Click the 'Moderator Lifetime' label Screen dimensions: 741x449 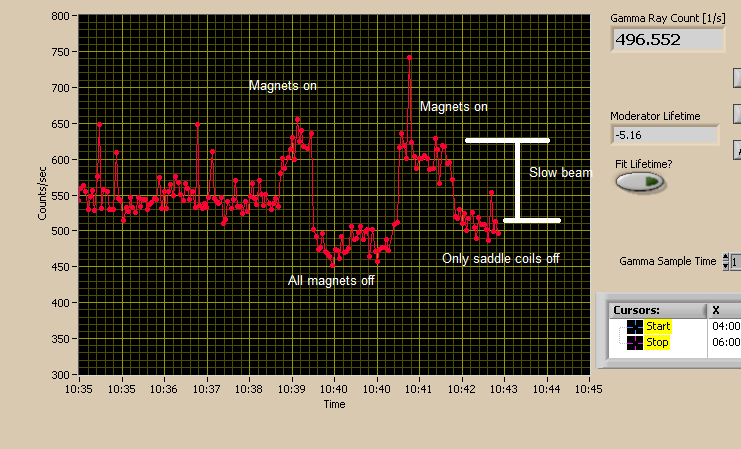pyautogui.click(x=655, y=116)
